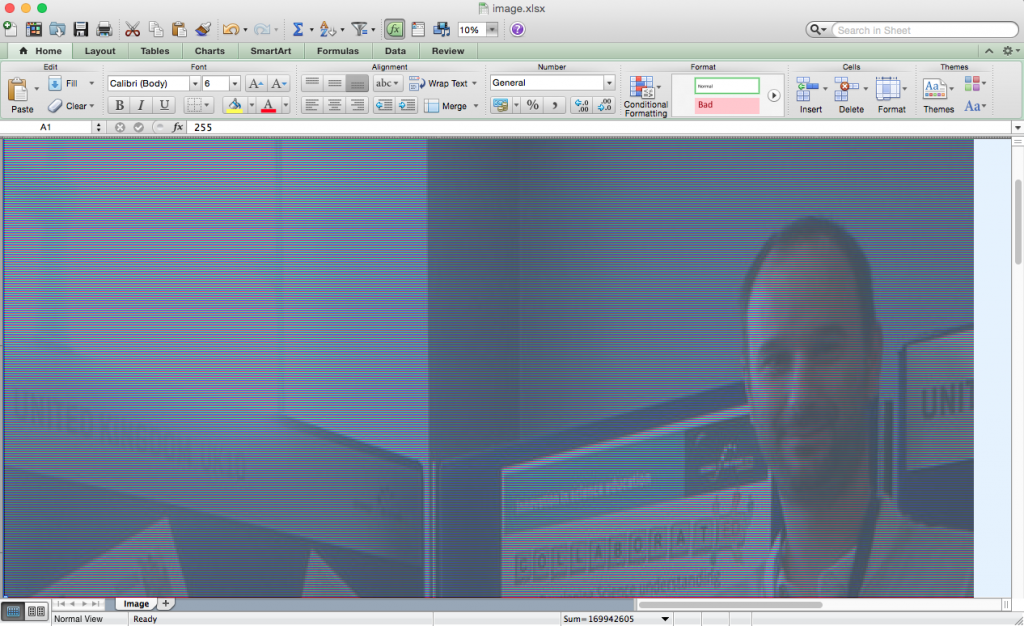This screenshot has width=1024, height=626.
Task: Open the font size dropdown
Action: pyautogui.click(x=234, y=84)
